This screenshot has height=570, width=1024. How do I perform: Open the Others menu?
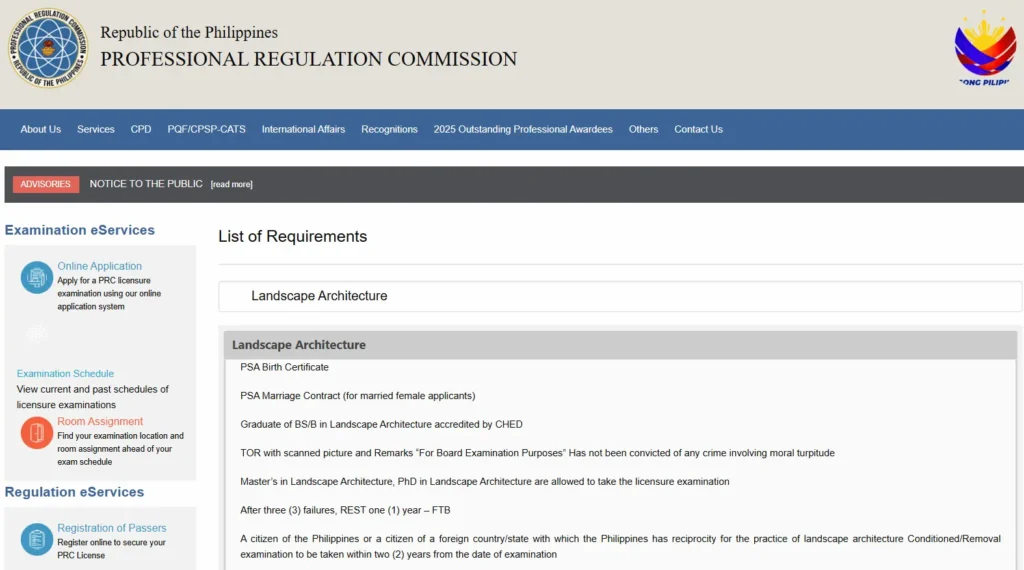(x=643, y=129)
